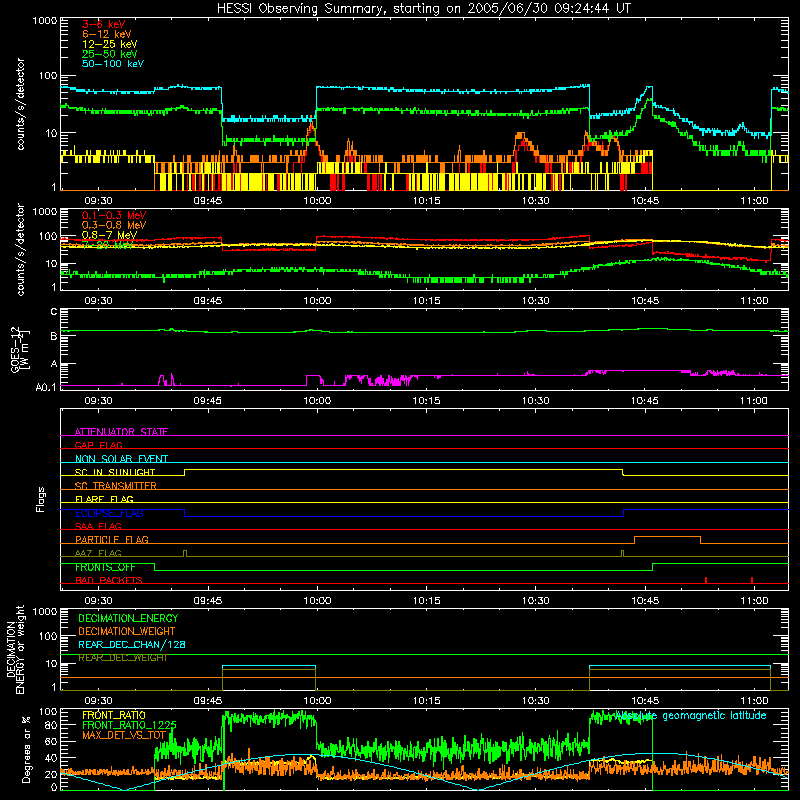Click the SC_TRANSMITTER flag label

point(115,486)
